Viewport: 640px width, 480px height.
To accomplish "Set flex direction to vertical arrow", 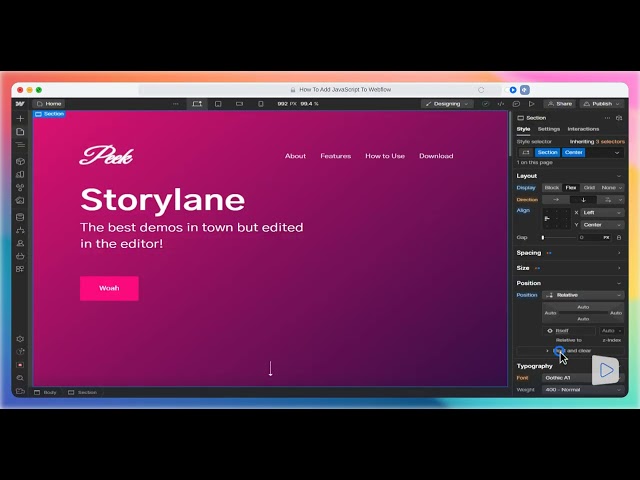I will 583,200.
